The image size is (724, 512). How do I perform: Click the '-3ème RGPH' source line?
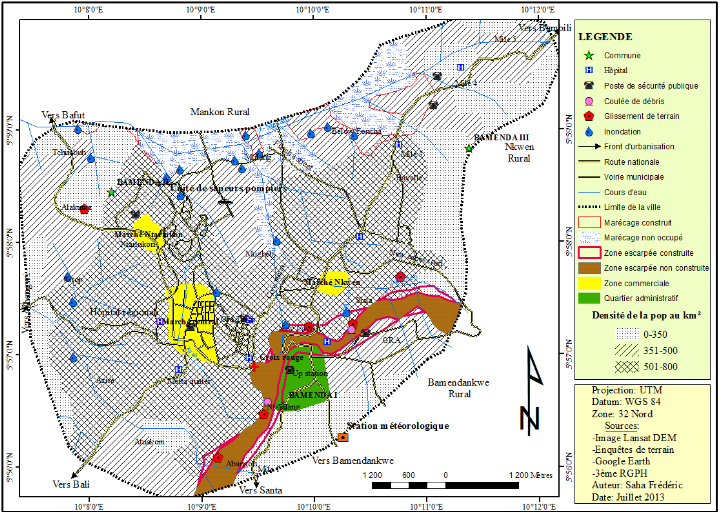(619, 473)
